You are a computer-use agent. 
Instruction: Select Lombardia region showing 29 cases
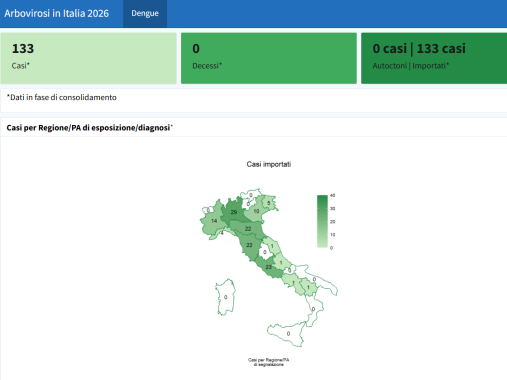pos(234,212)
